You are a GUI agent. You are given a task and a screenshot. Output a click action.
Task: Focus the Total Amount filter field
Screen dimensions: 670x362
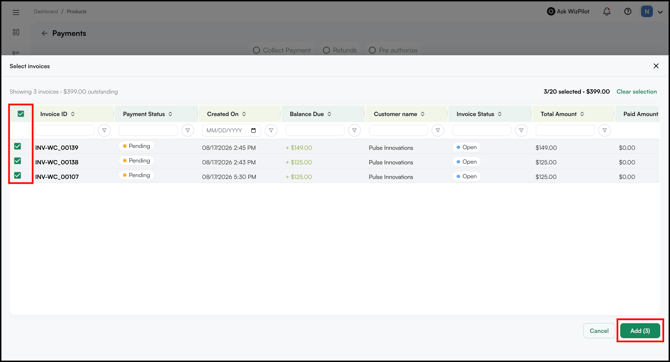[x=565, y=130]
